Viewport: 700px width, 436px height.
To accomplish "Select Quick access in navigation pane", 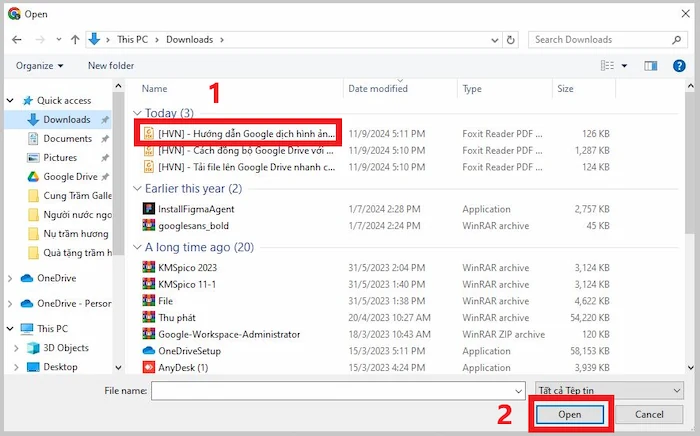I will (x=64, y=100).
